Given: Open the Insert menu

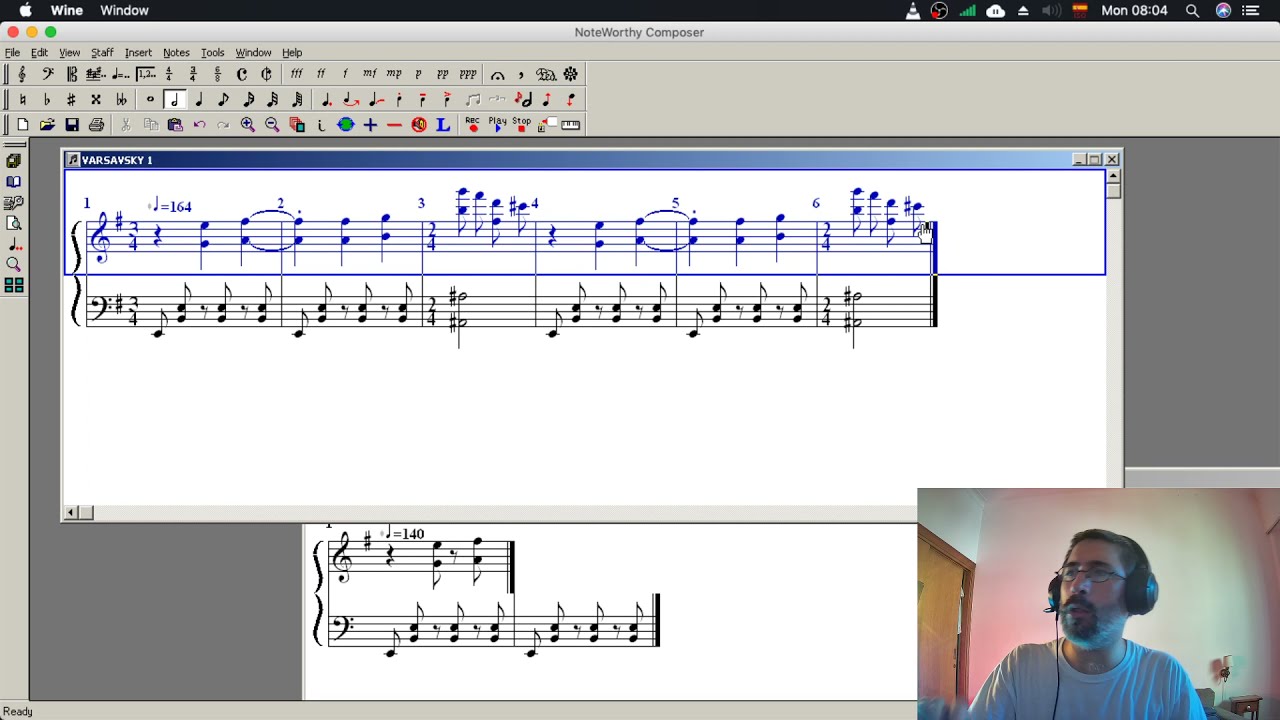Looking at the screenshot, I should coord(138,52).
